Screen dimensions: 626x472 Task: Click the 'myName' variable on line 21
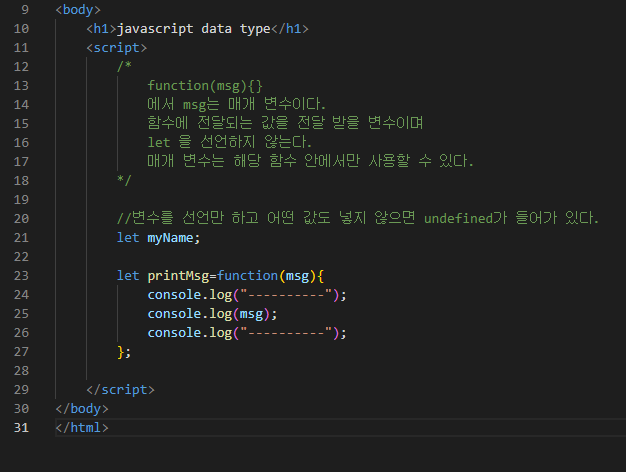170,238
